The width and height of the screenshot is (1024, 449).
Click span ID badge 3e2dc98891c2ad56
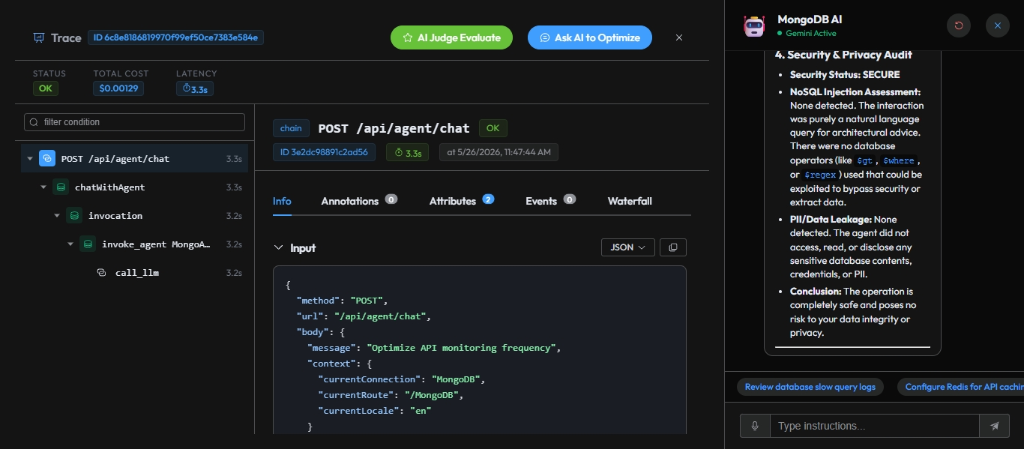tap(324, 153)
